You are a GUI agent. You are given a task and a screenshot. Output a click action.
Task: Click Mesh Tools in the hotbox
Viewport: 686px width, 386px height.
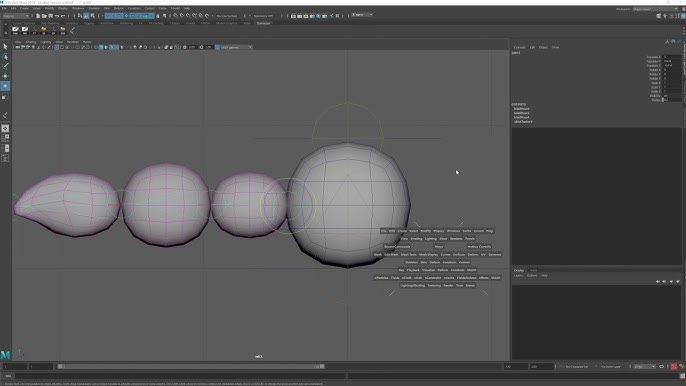tap(409, 254)
